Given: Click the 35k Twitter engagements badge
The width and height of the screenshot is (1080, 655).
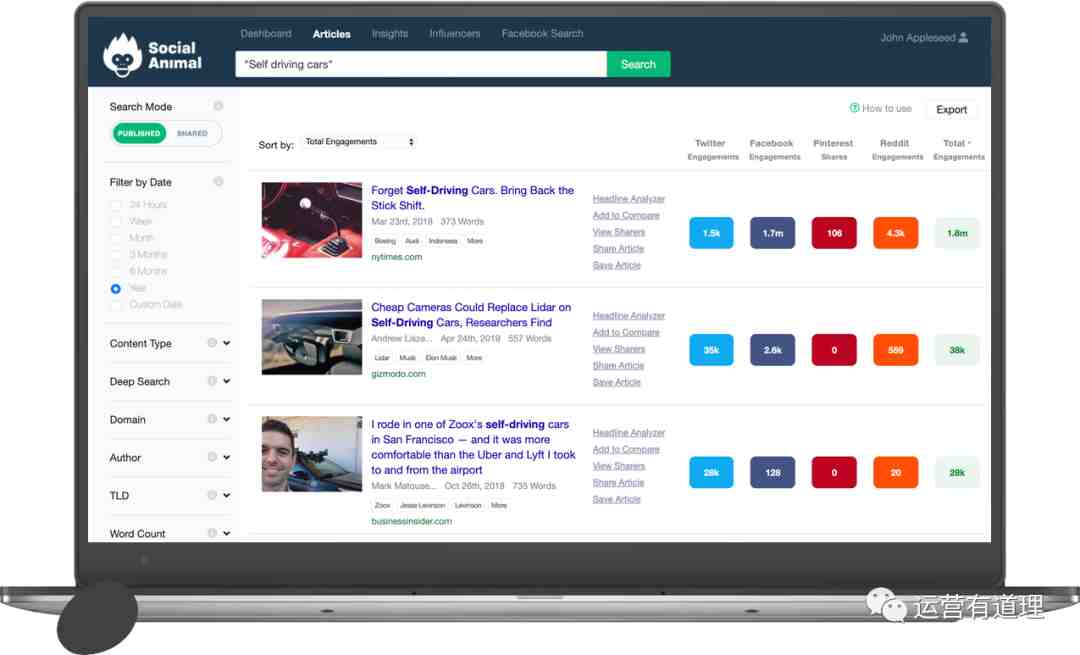Looking at the screenshot, I should coord(712,350).
